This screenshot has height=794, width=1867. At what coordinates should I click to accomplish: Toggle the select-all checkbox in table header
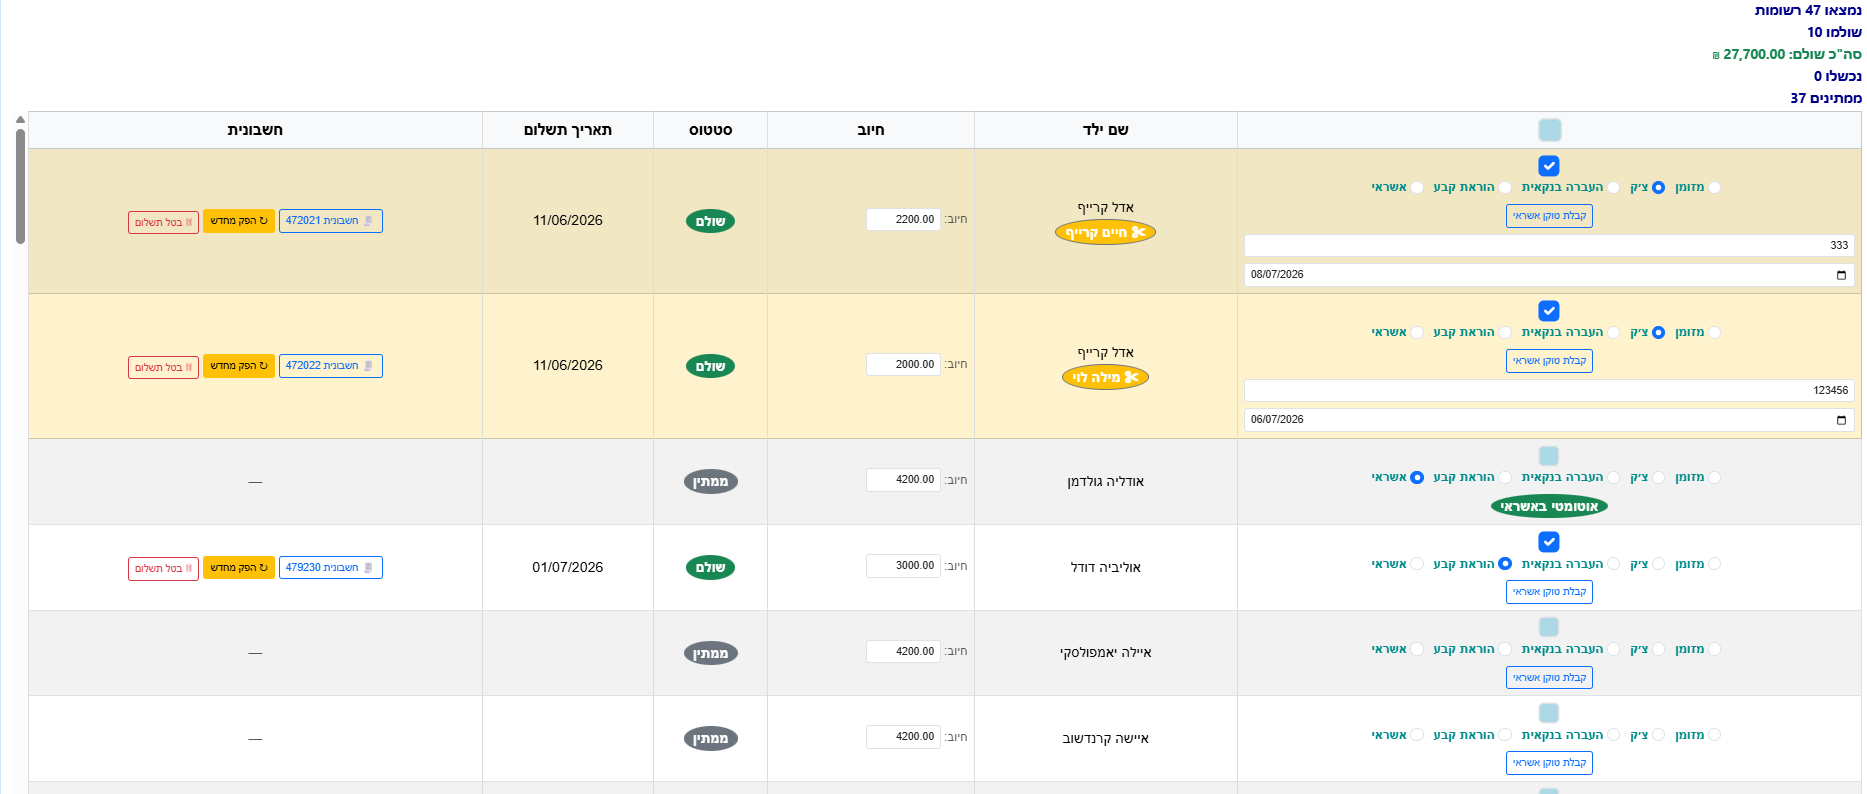tap(1549, 130)
